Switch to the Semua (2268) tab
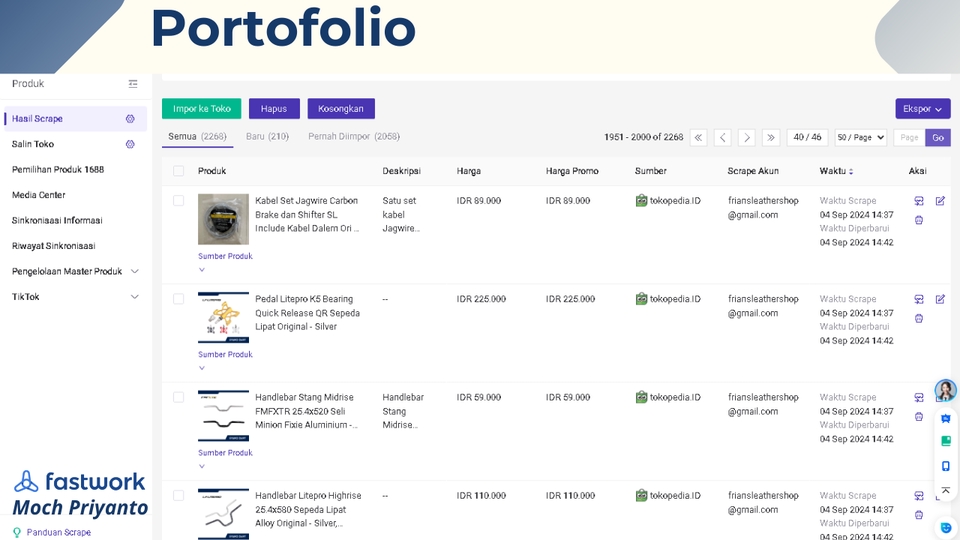 coord(197,137)
